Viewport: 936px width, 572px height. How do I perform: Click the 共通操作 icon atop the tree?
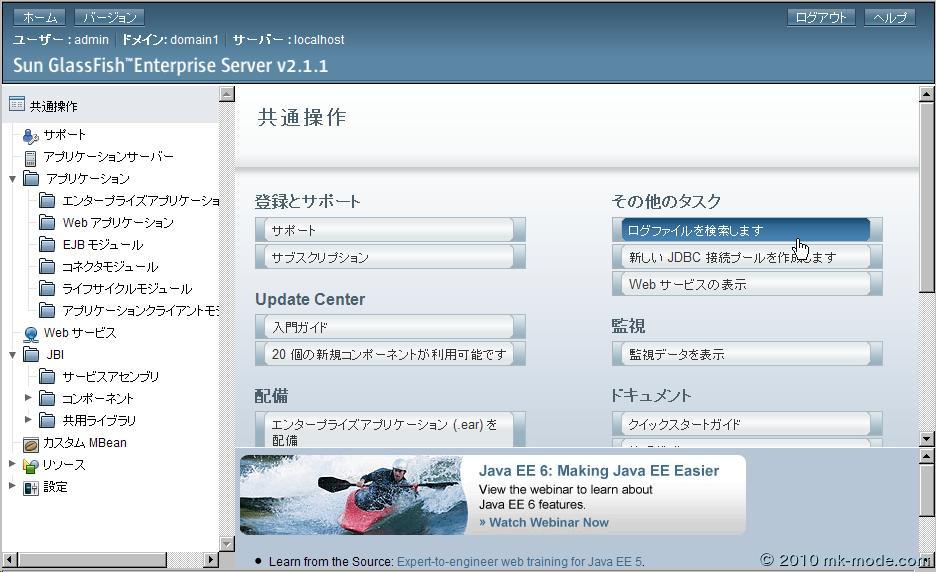(x=16, y=105)
